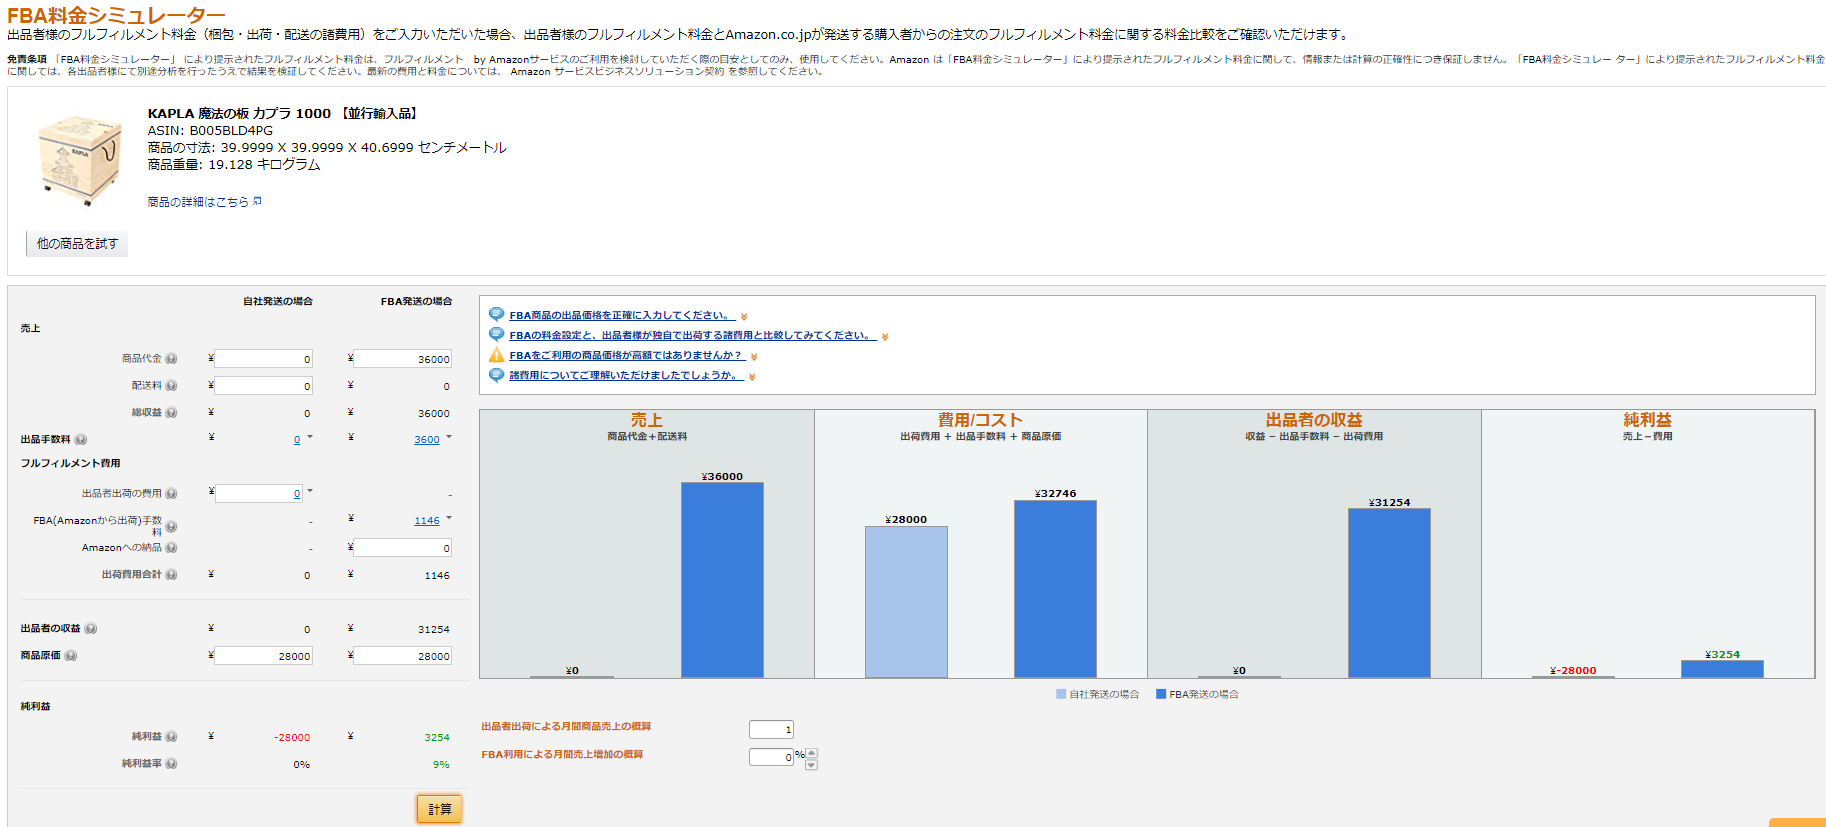The image size is (1826, 827).
Task: Focus self-ship 配送料 input field
Action: click(x=264, y=386)
